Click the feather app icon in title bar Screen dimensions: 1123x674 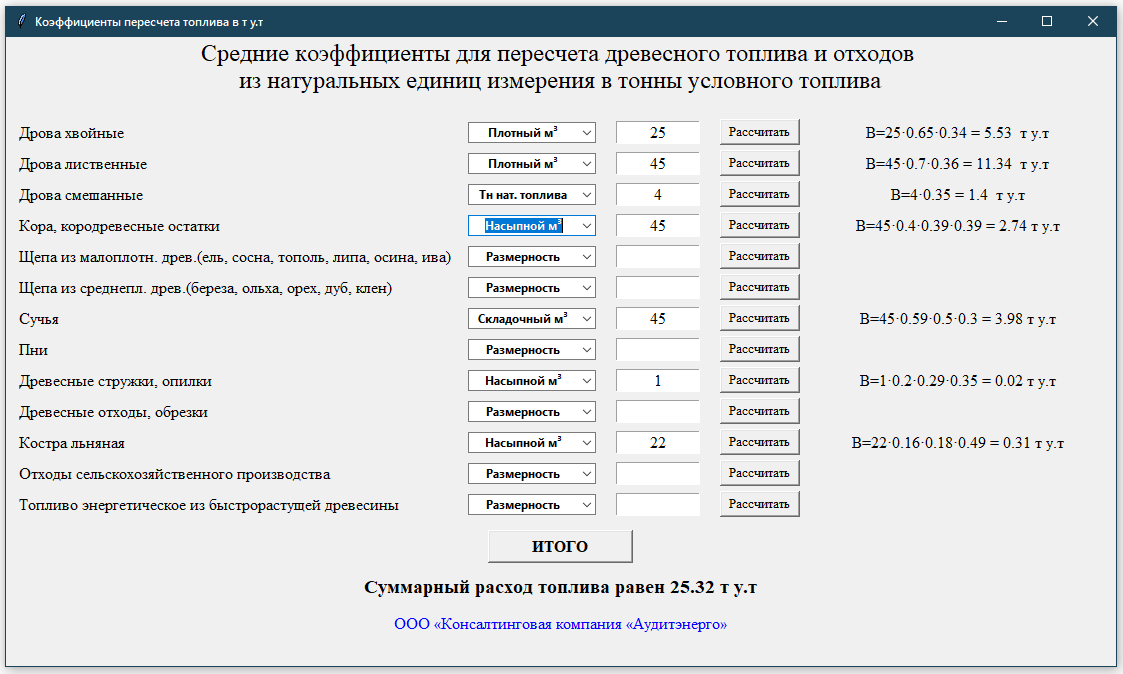click(20, 21)
